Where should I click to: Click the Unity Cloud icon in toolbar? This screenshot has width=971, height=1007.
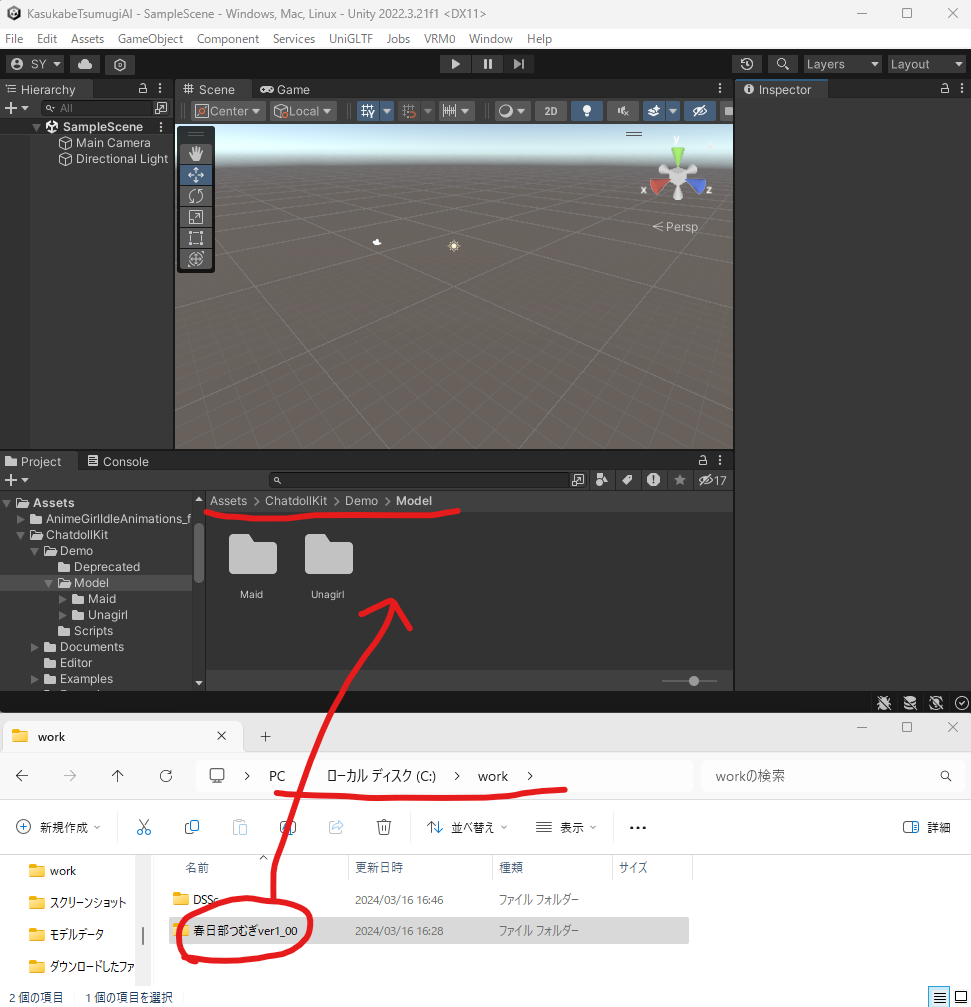click(85, 64)
